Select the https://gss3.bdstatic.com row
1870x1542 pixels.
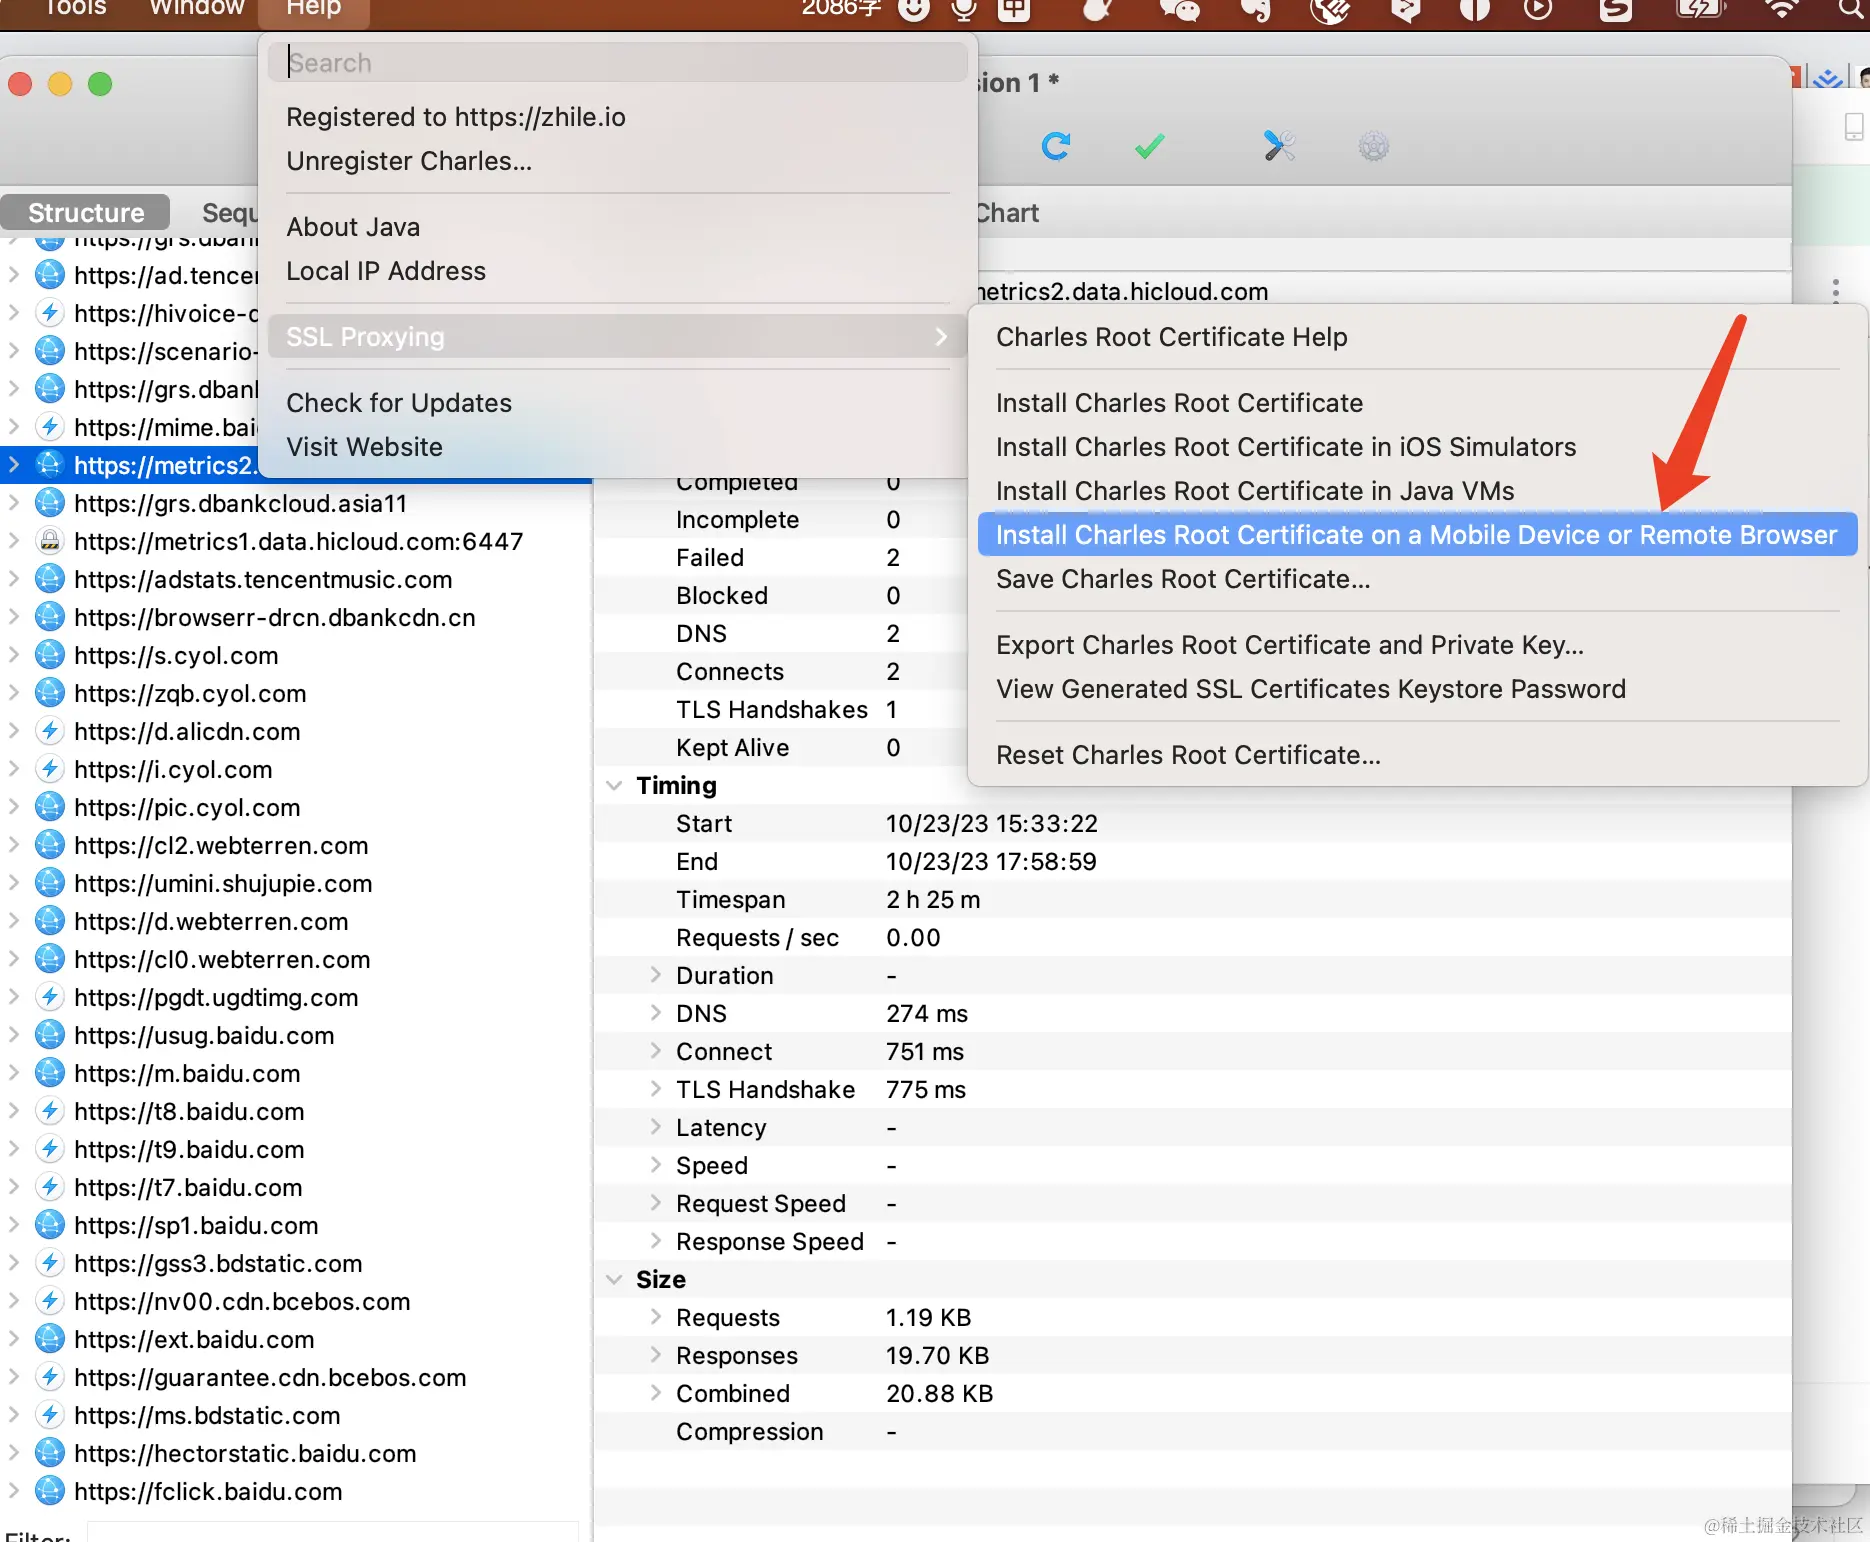(296, 1263)
